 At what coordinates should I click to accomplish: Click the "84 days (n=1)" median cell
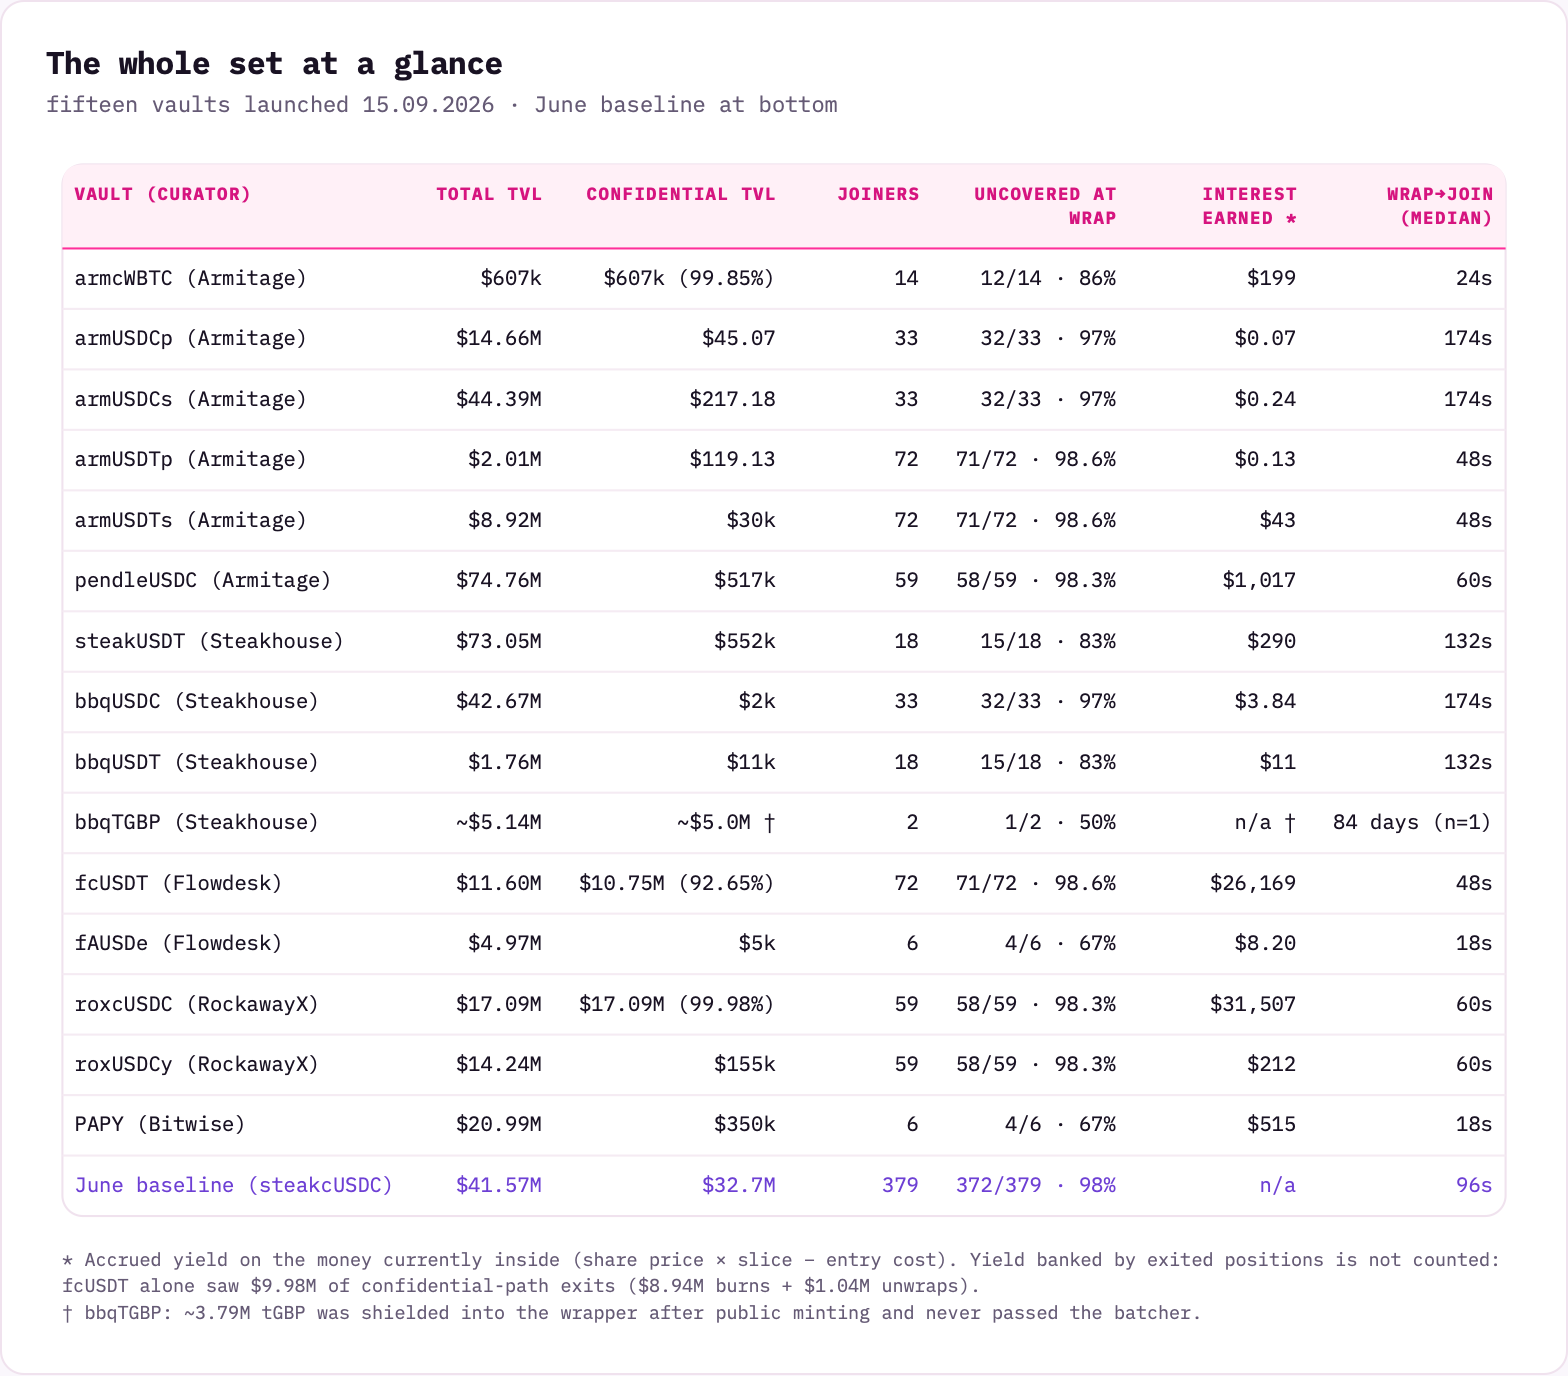pyautogui.click(x=1412, y=822)
